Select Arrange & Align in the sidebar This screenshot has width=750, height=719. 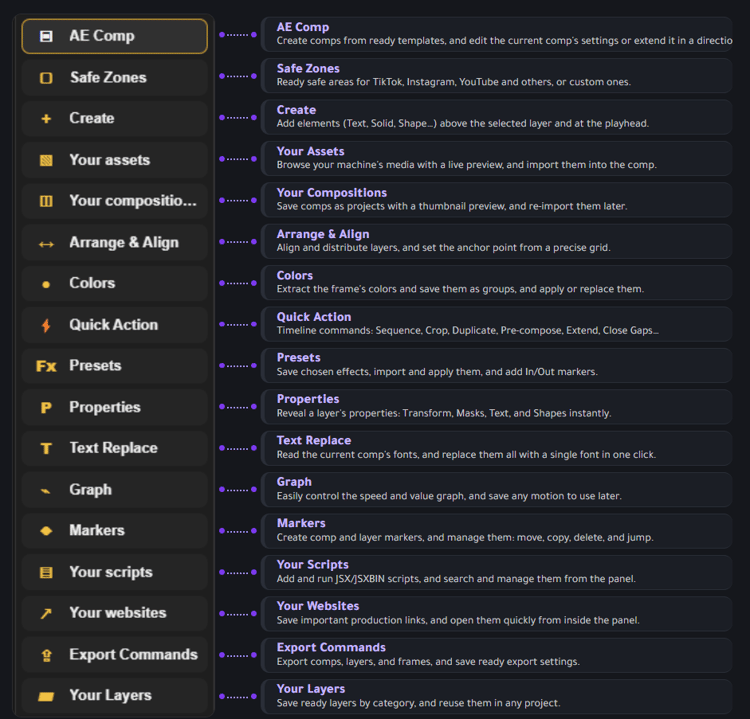coord(115,243)
